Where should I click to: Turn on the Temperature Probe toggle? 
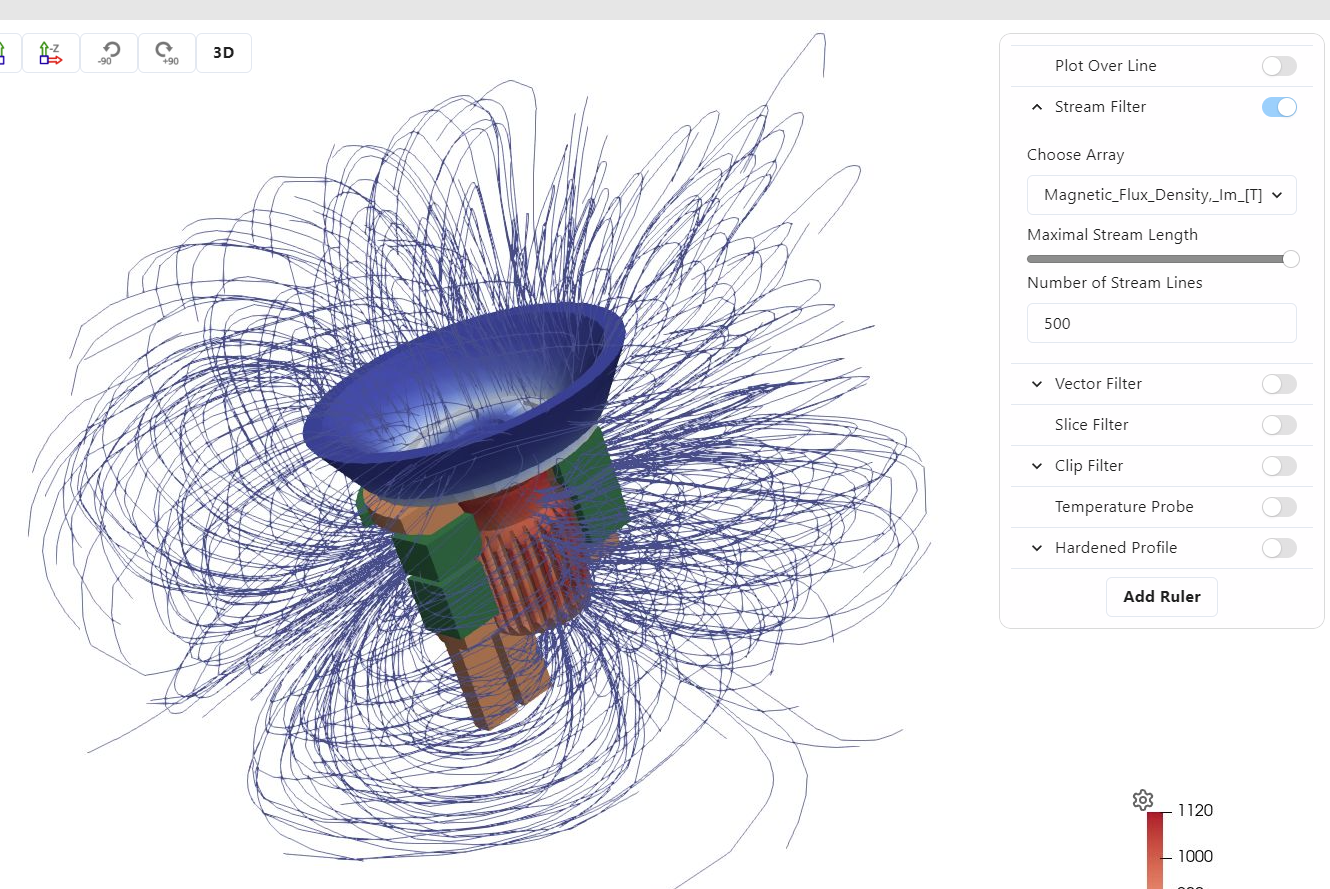click(x=1278, y=507)
